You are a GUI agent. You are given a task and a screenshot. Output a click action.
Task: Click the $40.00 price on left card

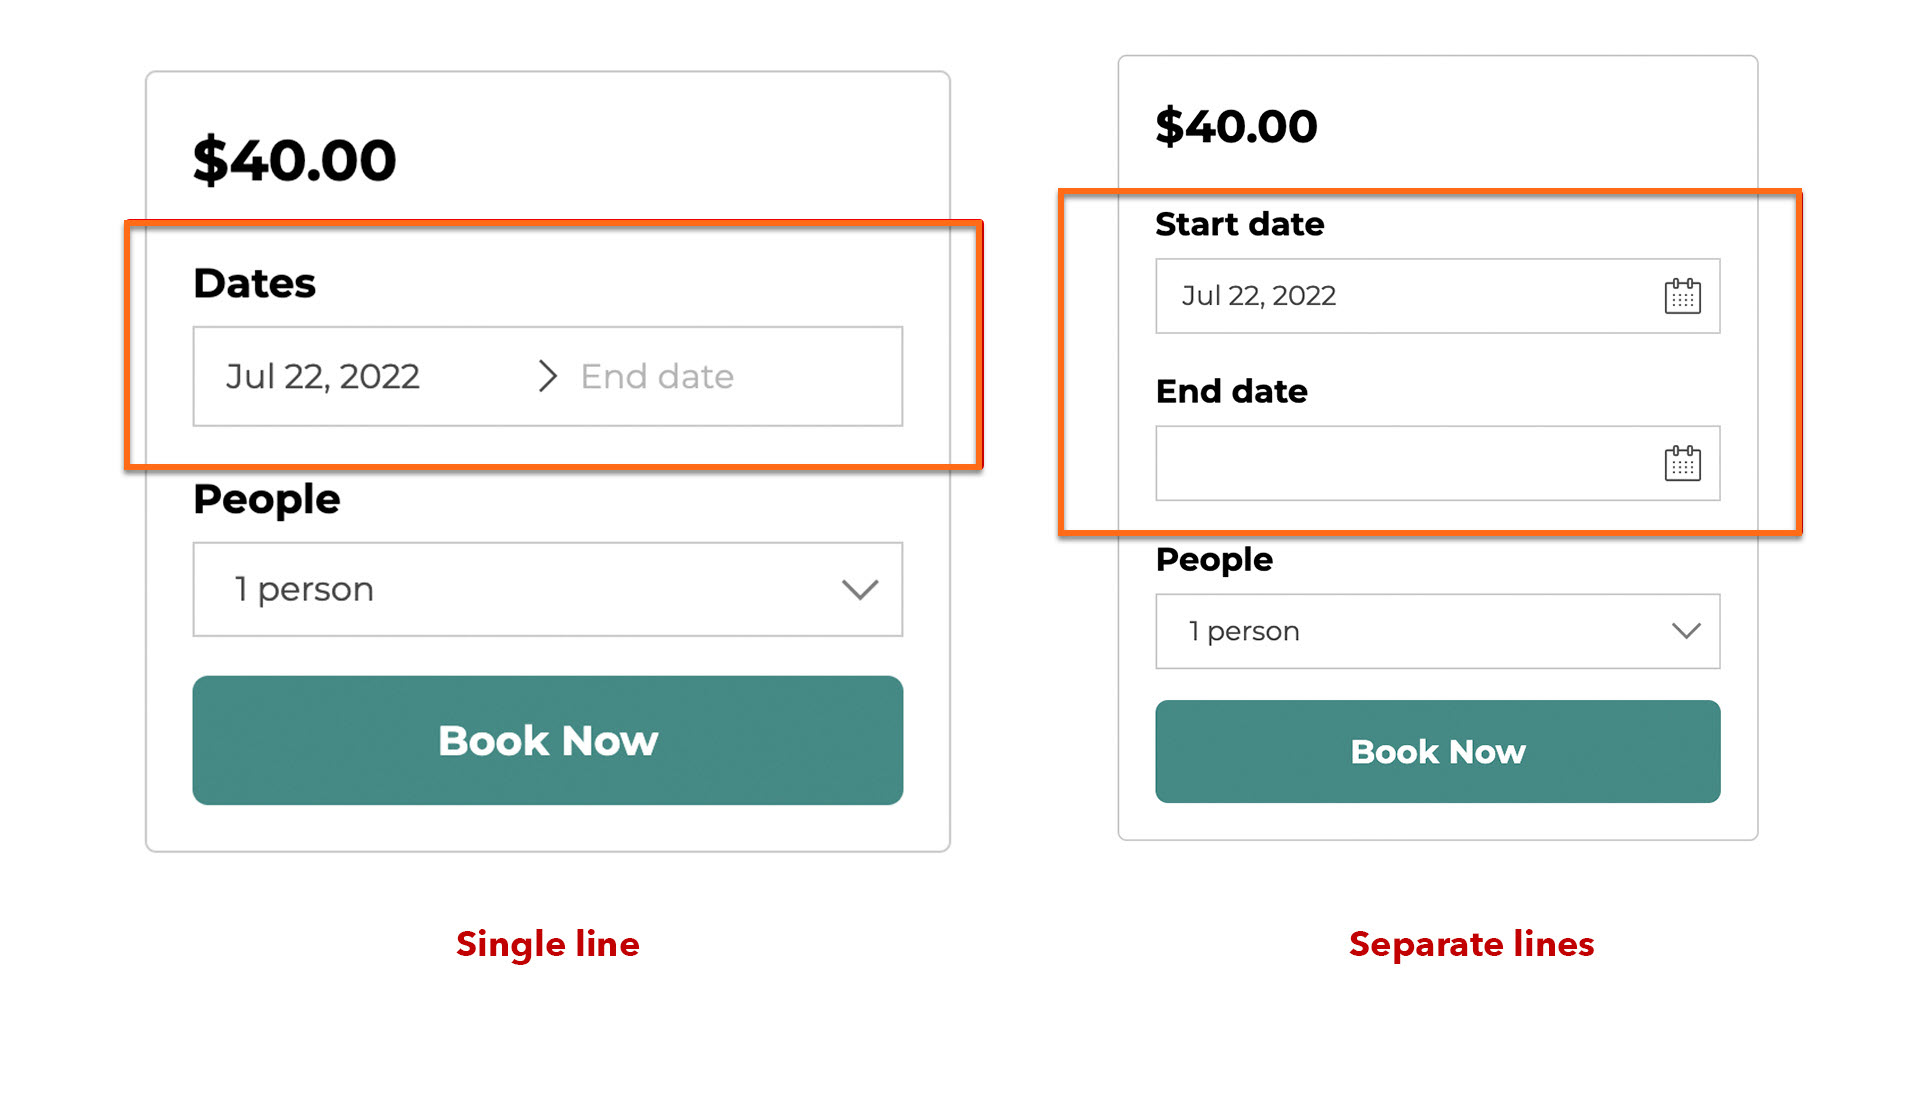click(x=294, y=158)
